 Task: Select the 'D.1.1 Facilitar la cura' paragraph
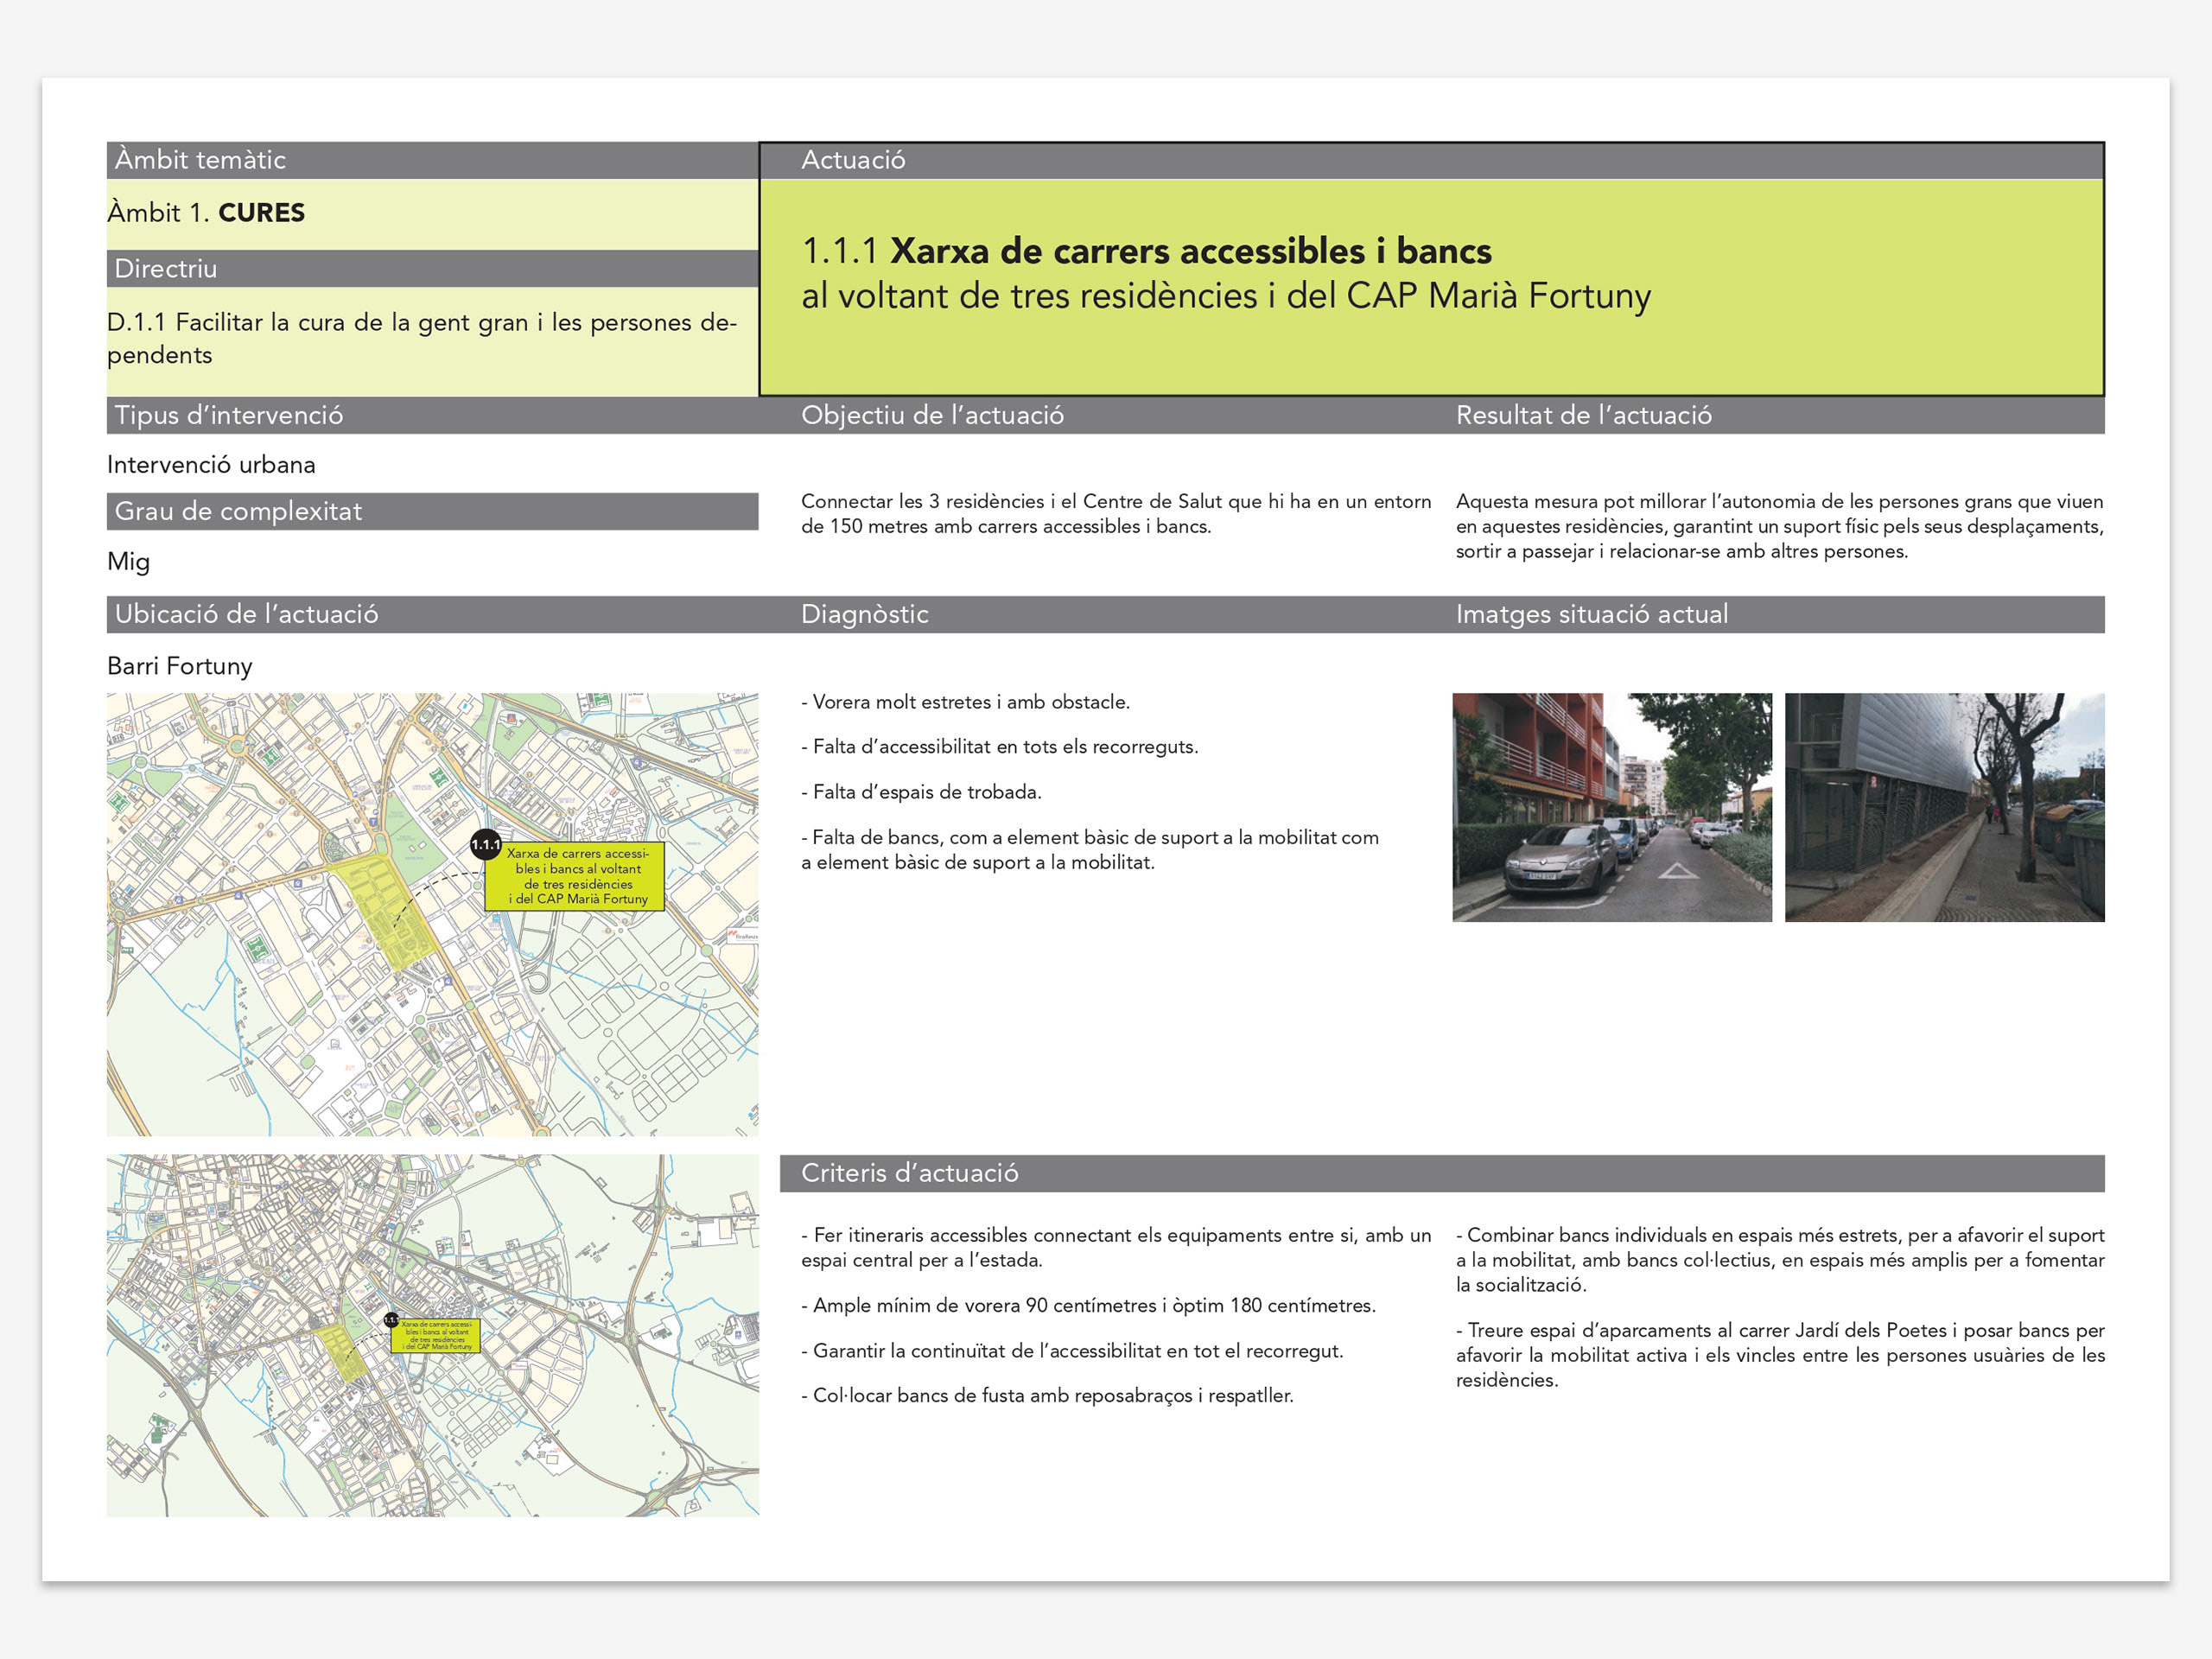[422, 338]
